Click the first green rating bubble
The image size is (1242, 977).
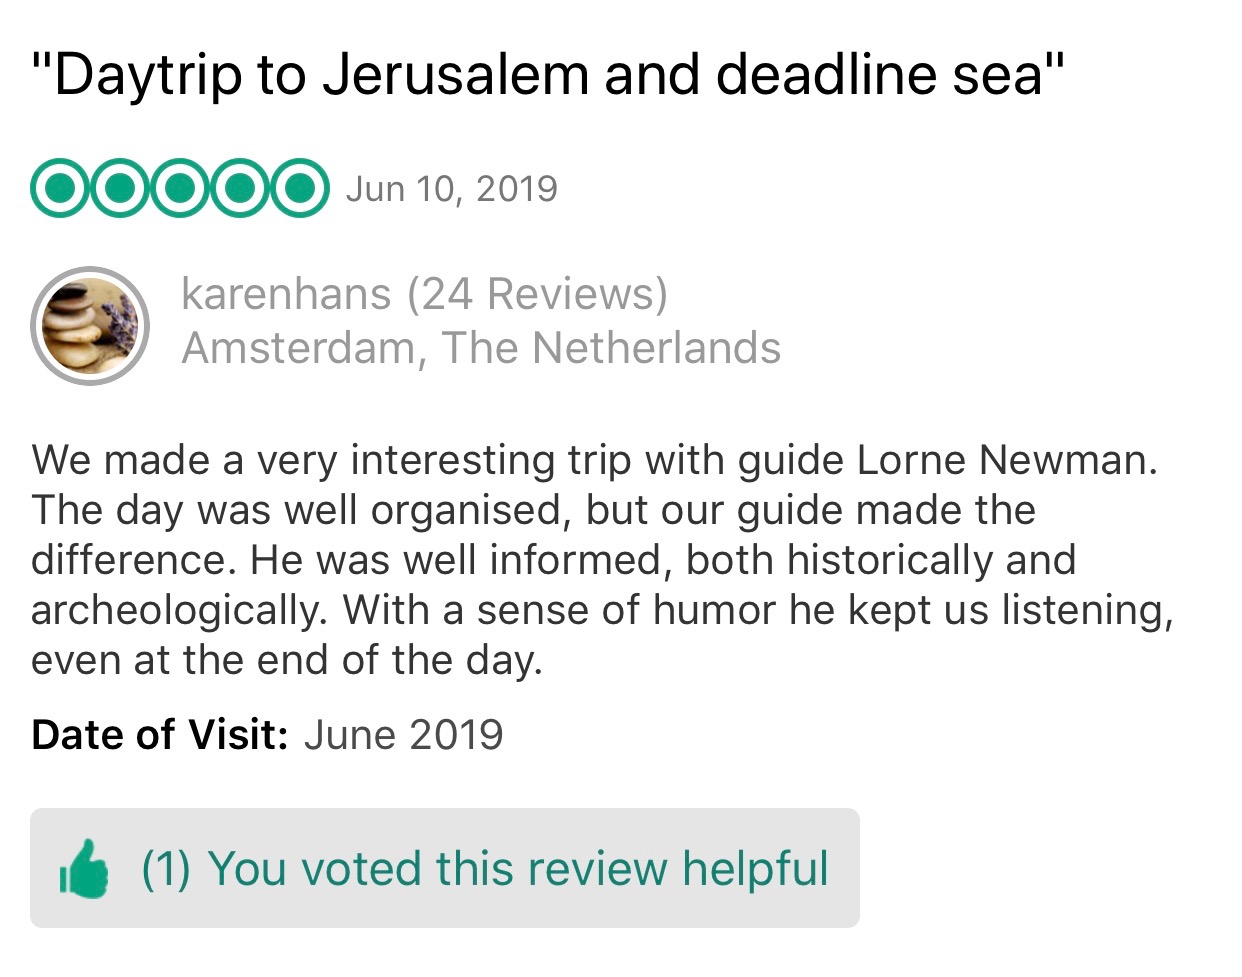[x=61, y=188]
